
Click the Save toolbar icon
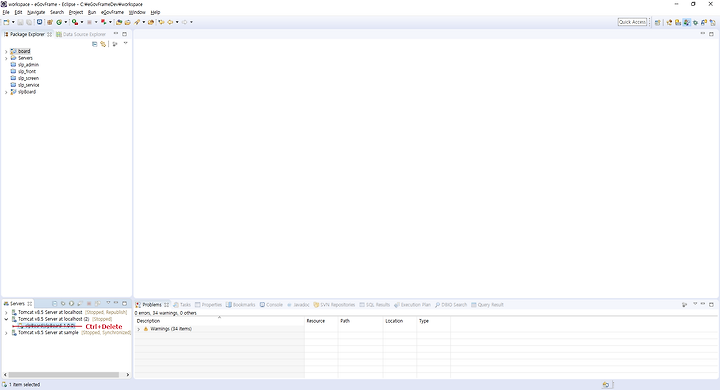pos(20,22)
